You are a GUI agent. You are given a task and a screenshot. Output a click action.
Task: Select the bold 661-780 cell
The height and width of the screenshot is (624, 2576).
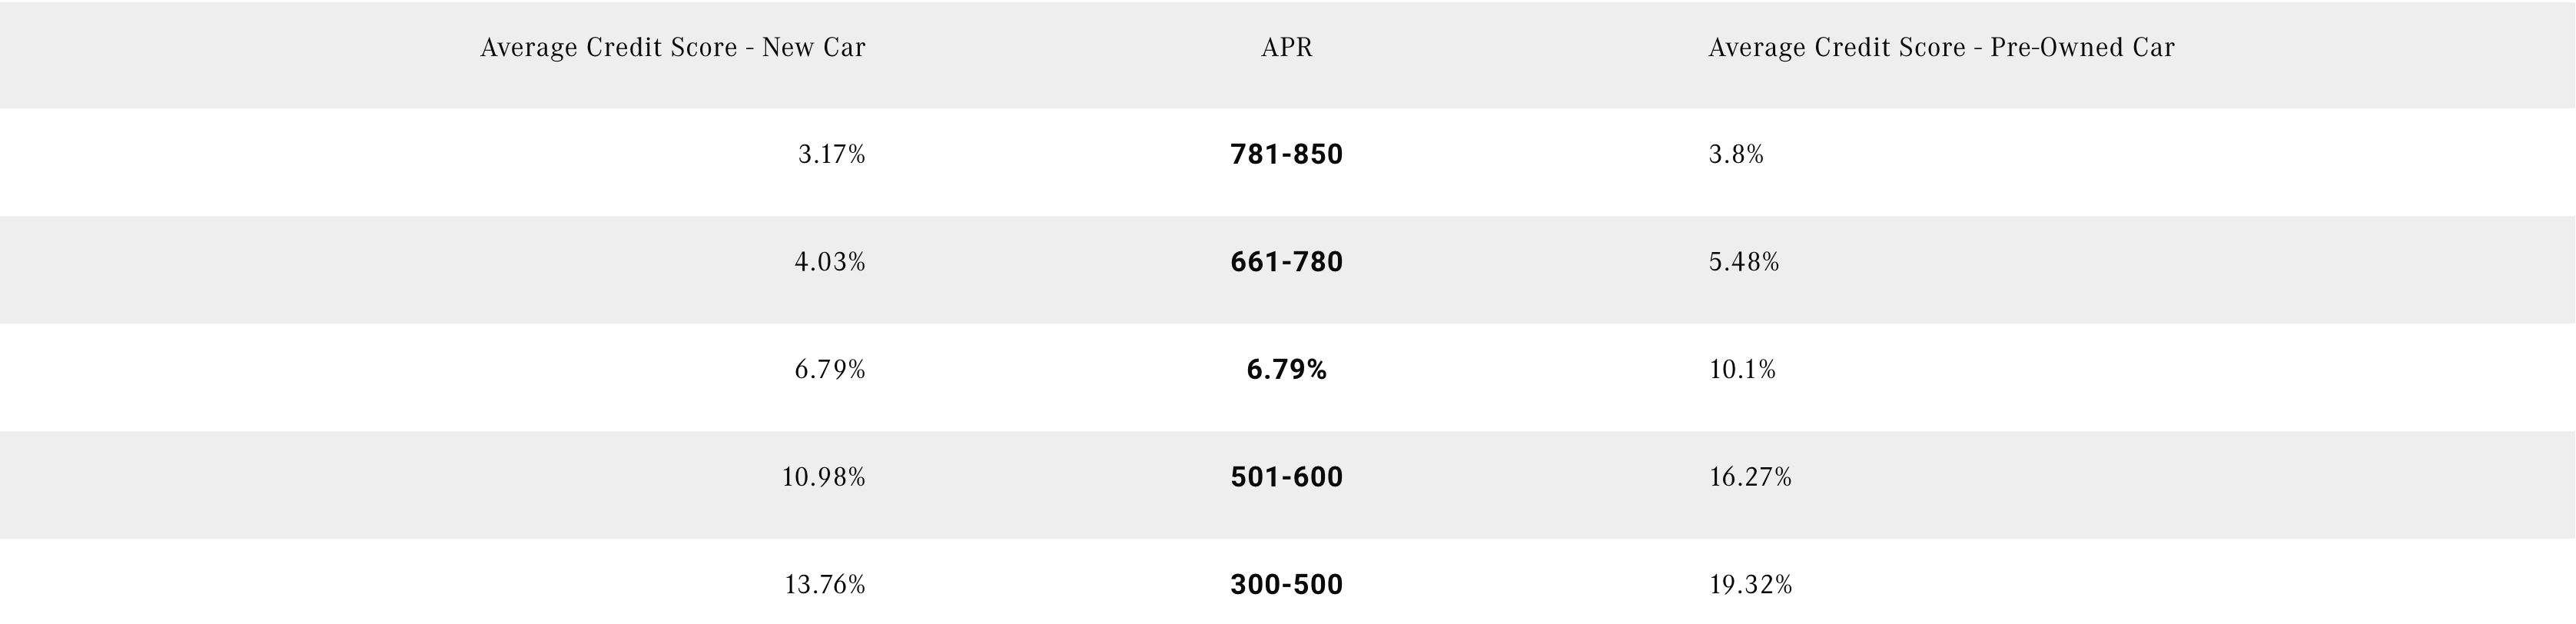pos(1286,262)
